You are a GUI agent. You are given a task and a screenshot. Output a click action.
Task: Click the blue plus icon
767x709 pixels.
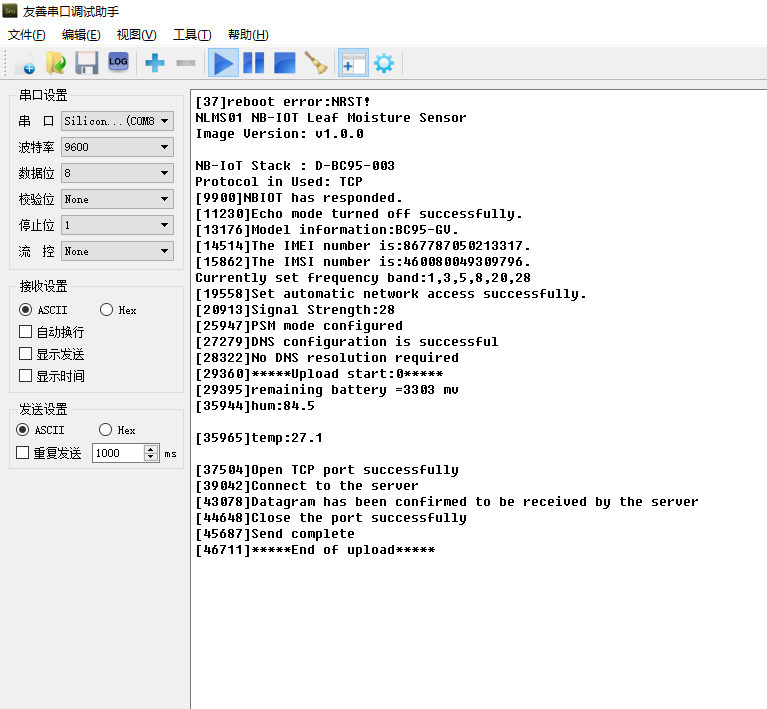(155, 63)
